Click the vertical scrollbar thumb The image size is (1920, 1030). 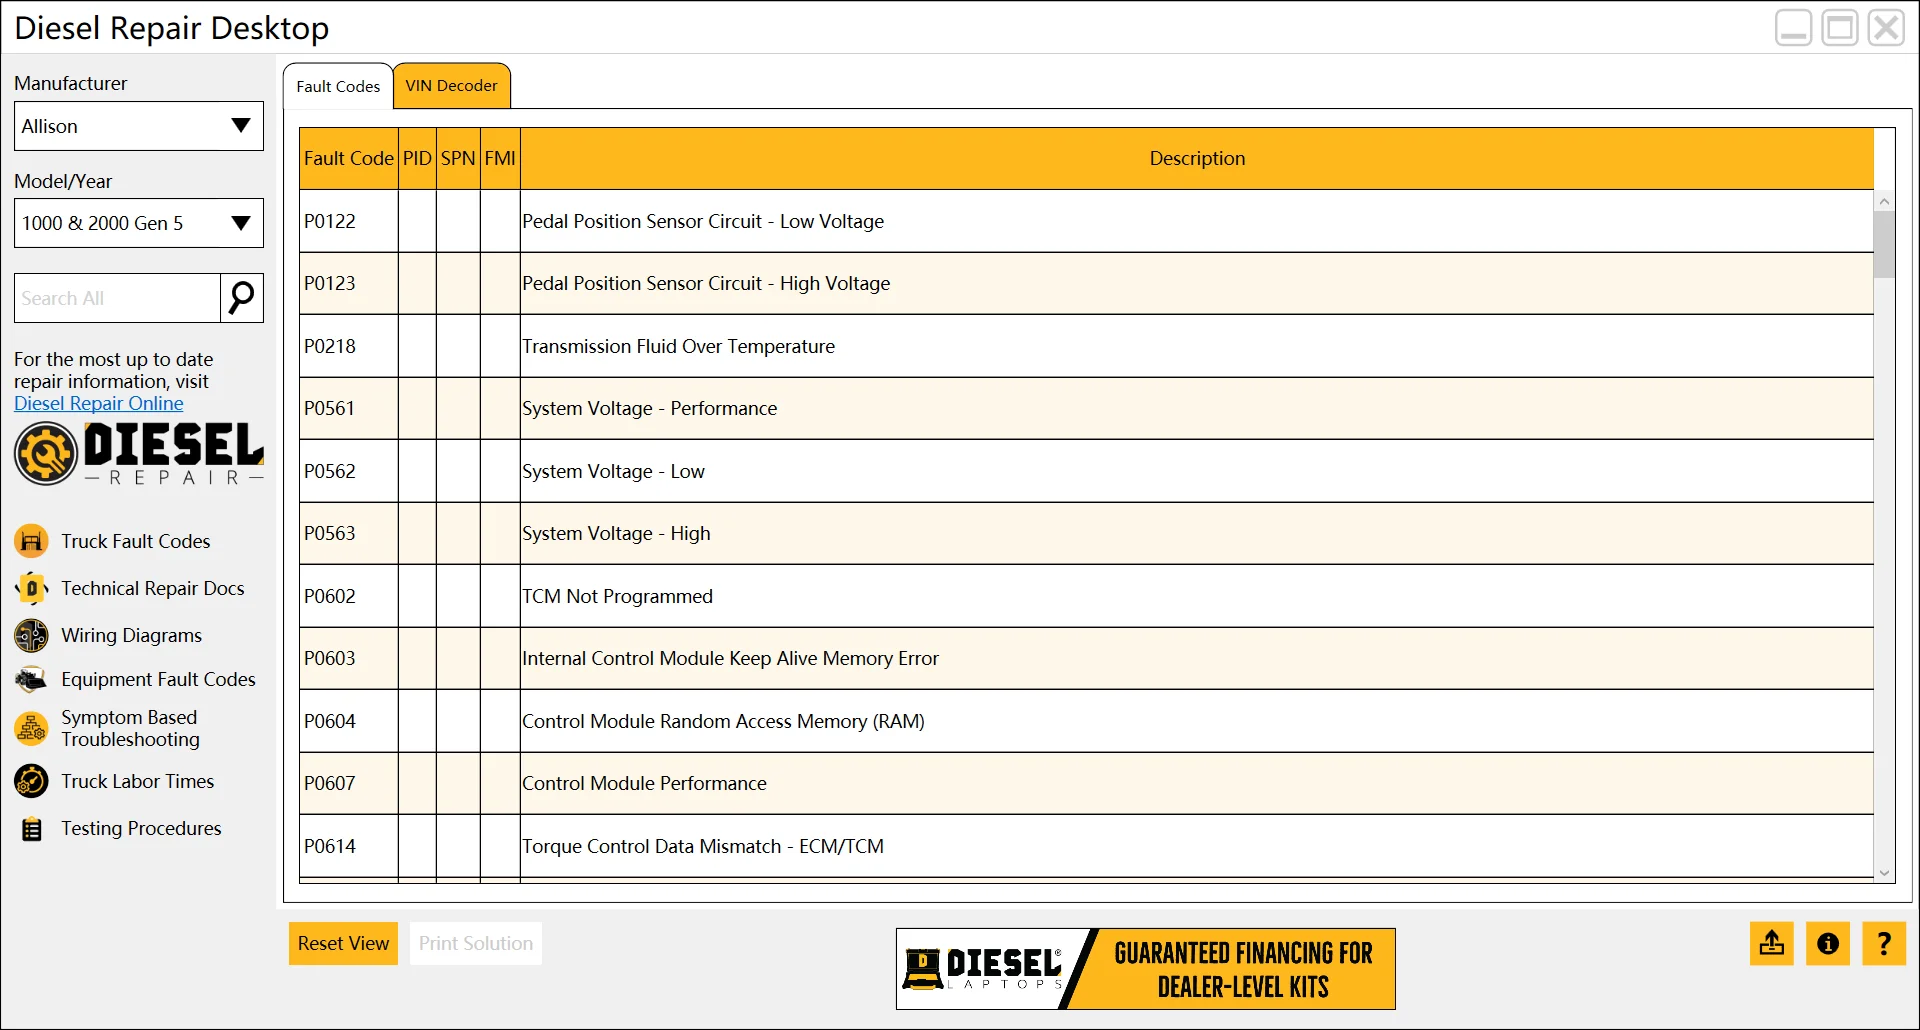[1884, 244]
